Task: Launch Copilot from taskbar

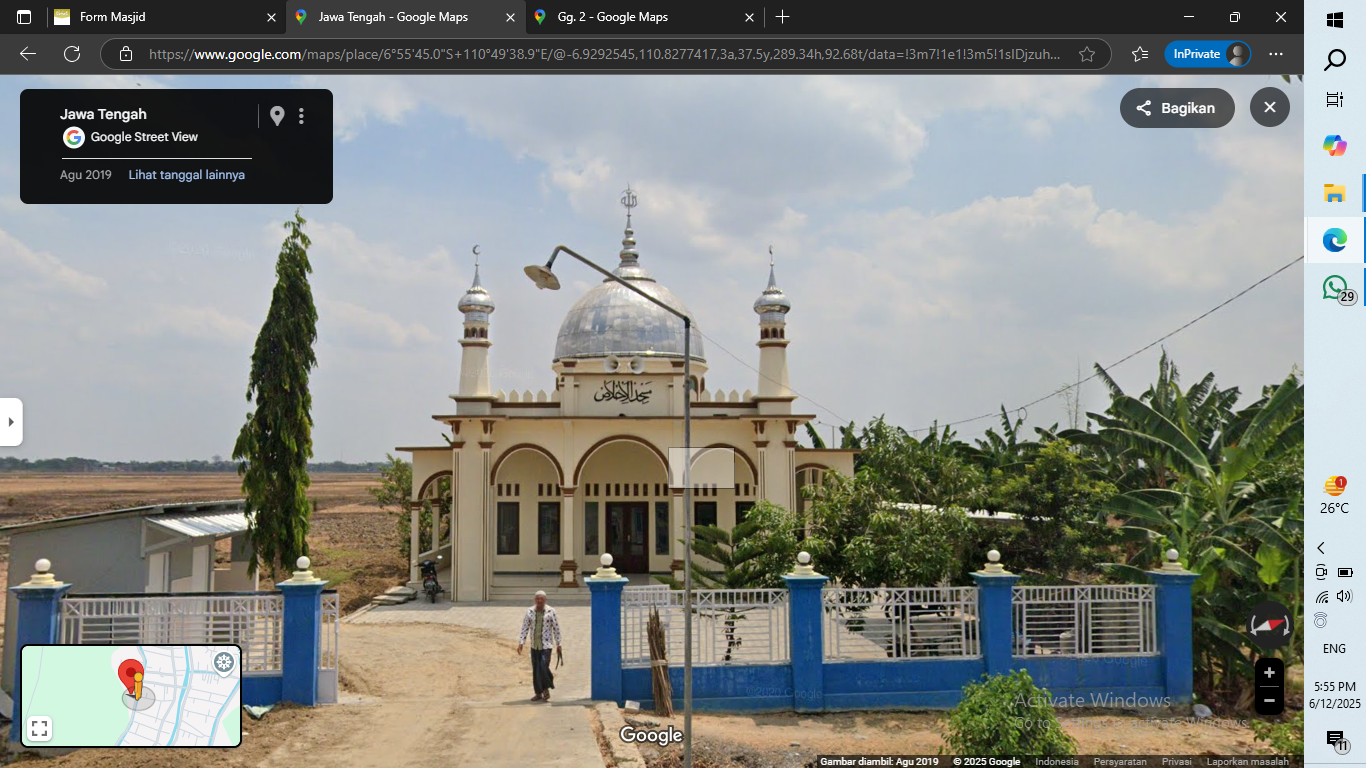Action: pyautogui.click(x=1335, y=146)
